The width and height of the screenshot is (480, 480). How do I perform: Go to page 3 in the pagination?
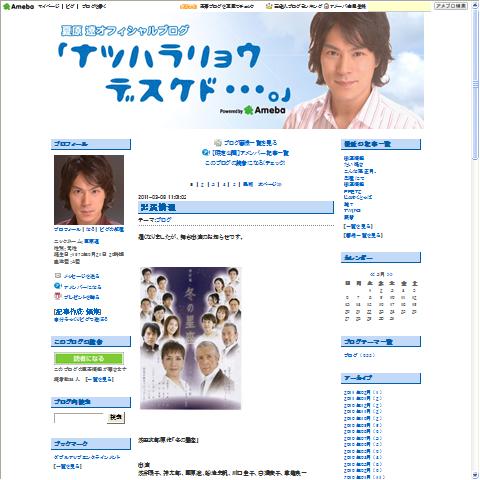213,184
